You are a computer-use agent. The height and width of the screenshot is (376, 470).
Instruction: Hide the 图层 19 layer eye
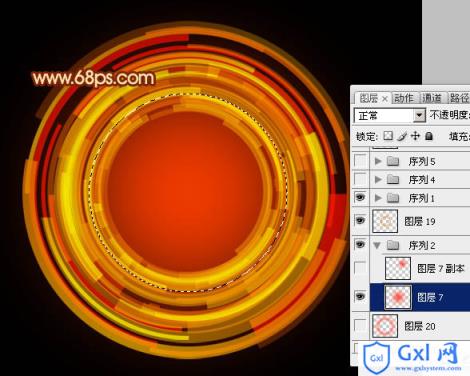click(x=360, y=220)
